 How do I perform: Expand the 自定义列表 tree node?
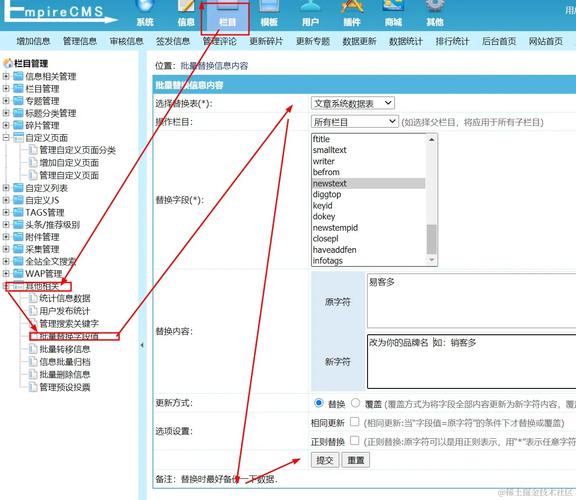[x=6, y=188]
